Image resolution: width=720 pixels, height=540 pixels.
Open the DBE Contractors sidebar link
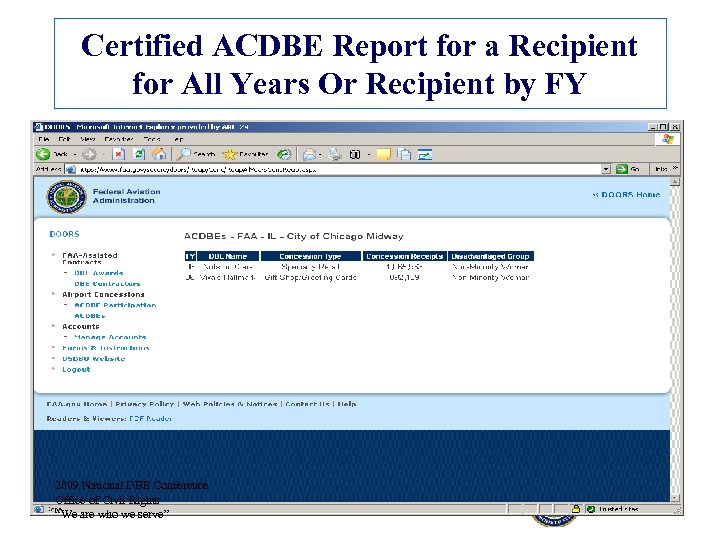(x=107, y=284)
